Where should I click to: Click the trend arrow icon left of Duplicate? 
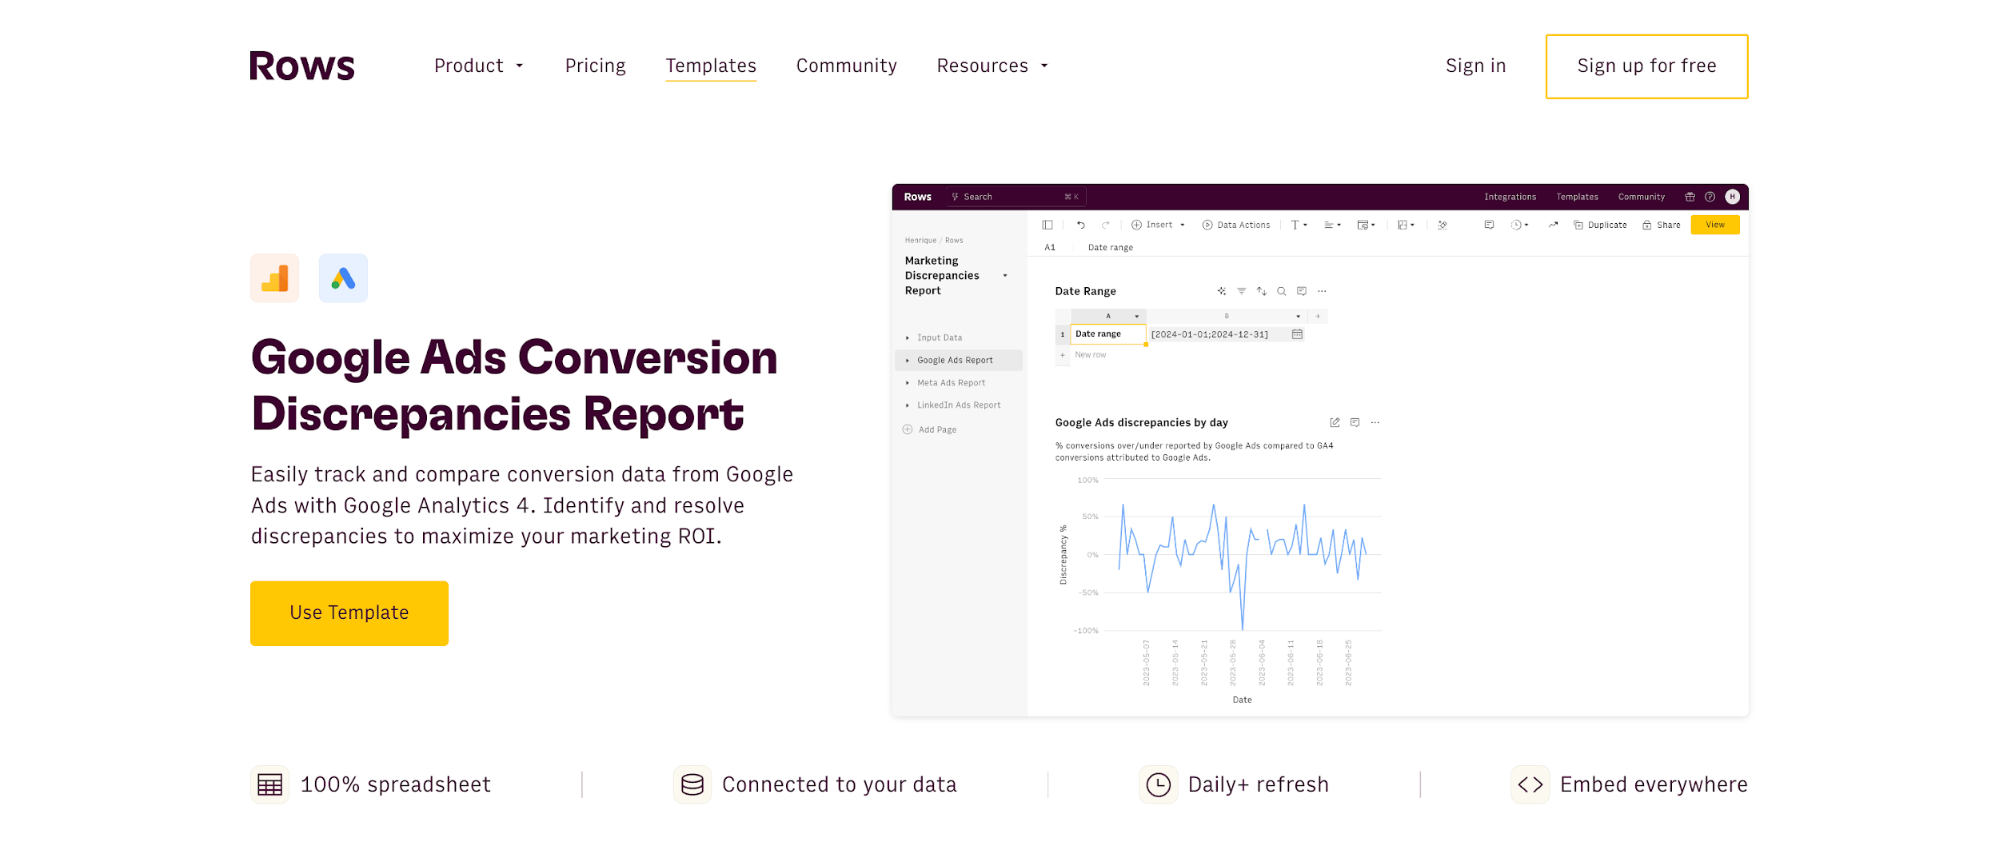coord(1553,225)
